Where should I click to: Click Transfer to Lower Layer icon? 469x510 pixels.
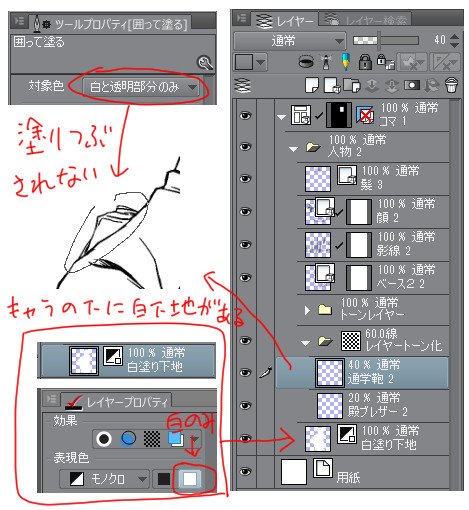pos(372,86)
